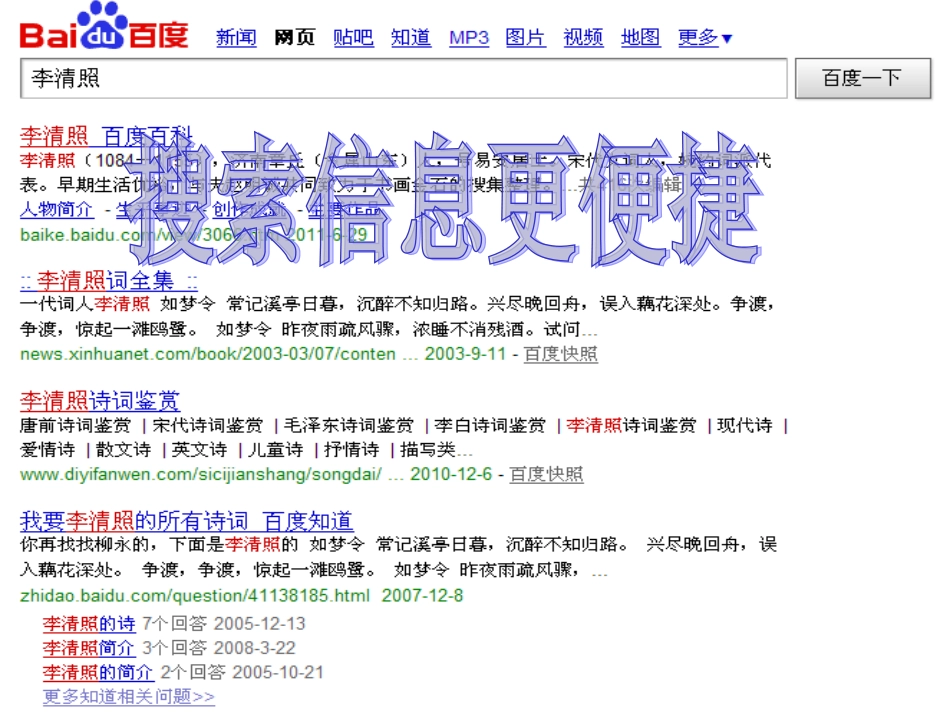This screenshot has height=713, width=950.
Task: Click the search box containing 李清照
Action: pos(404,78)
